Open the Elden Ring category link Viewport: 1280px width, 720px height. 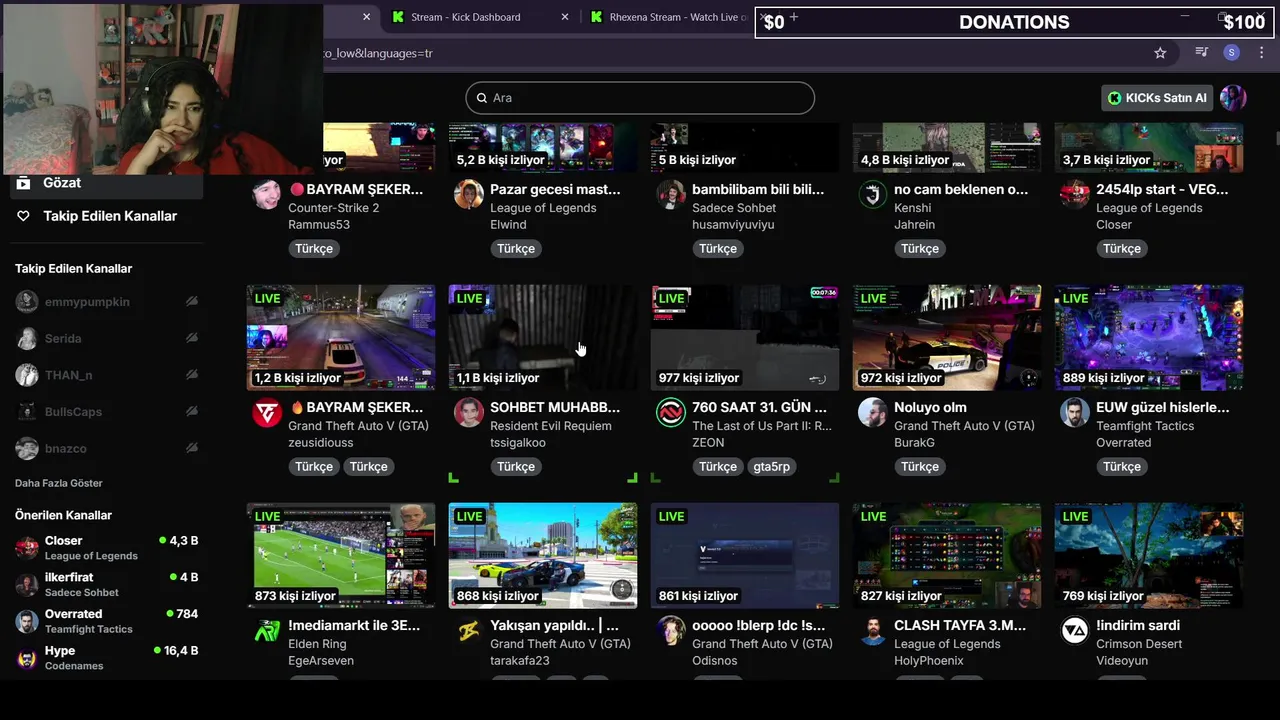pyautogui.click(x=317, y=644)
